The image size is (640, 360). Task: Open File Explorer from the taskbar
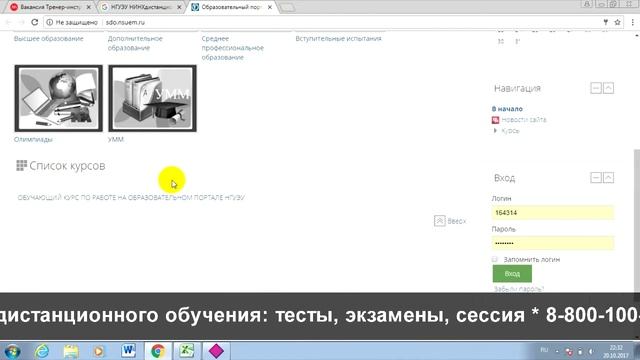(x=71, y=351)
